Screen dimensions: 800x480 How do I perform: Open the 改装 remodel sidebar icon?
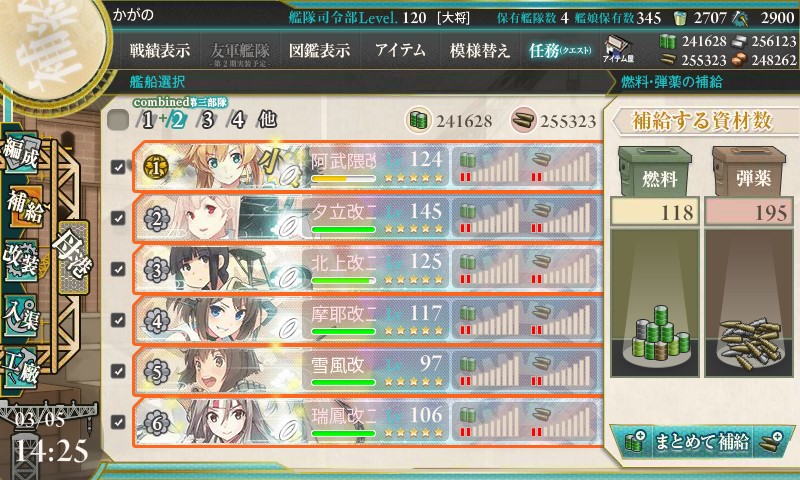click(x=20, y=261)
